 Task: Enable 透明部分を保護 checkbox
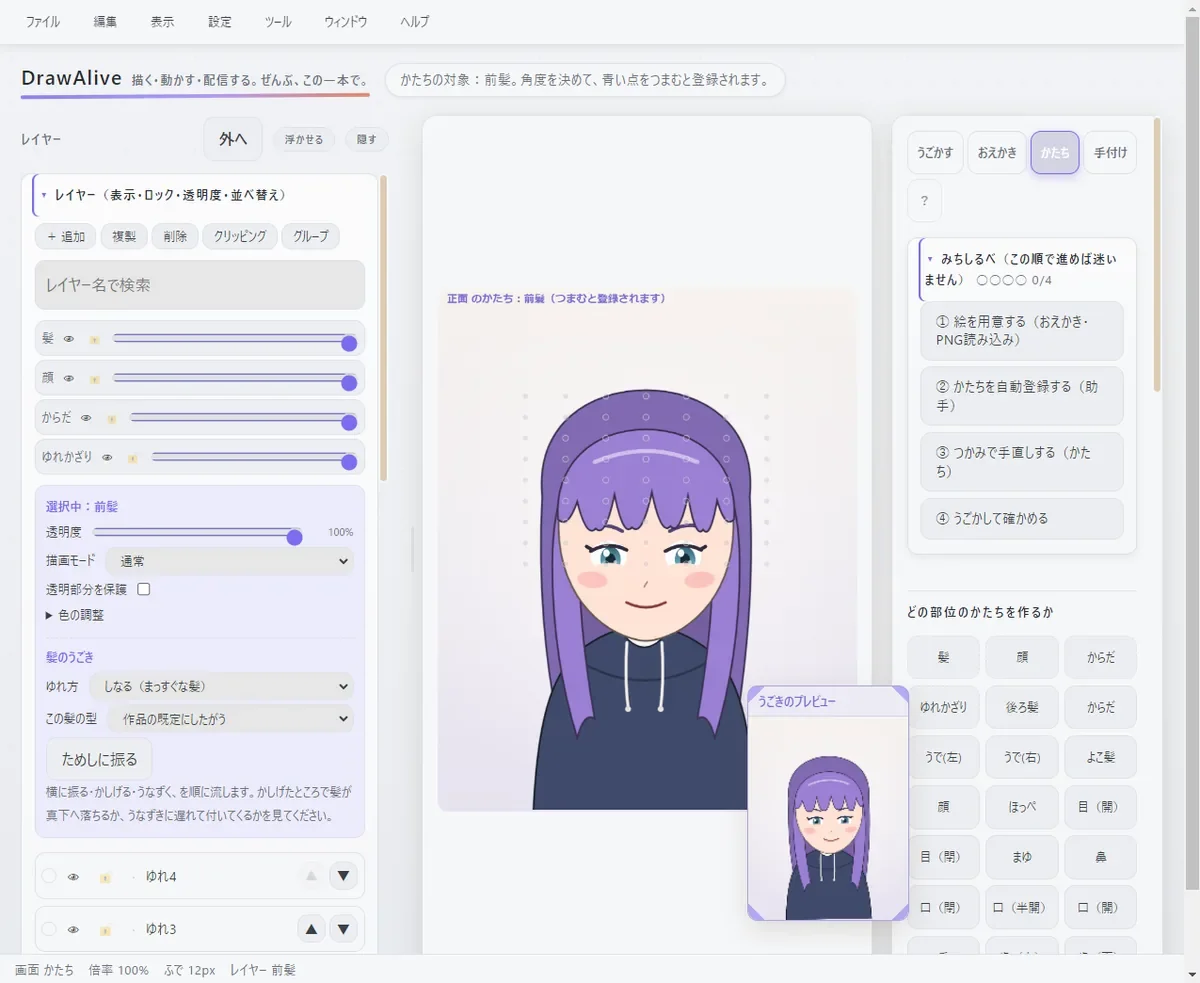[143, 589]
